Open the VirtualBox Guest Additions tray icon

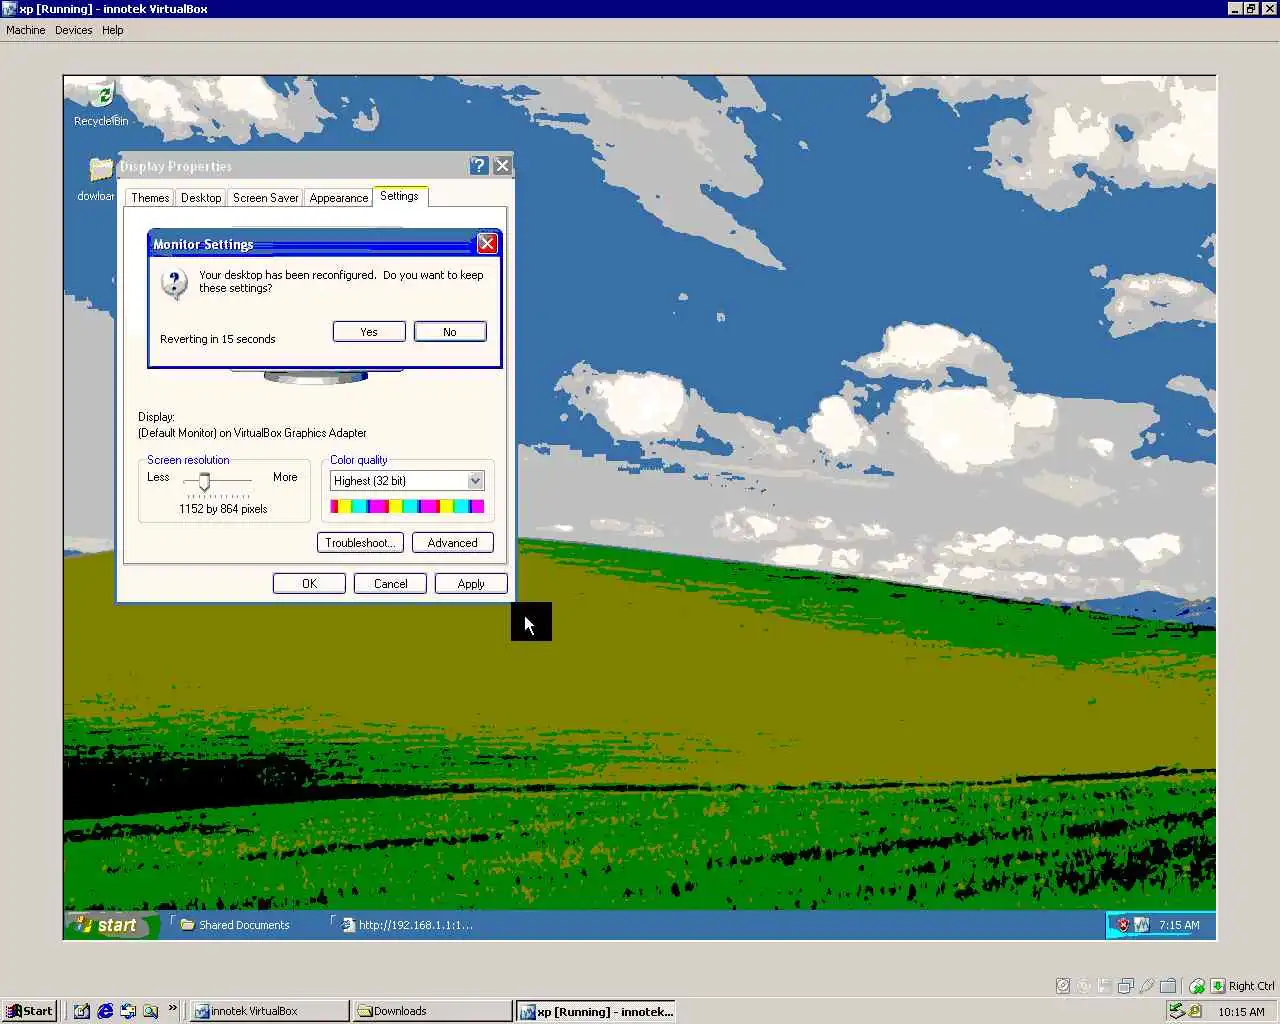click(1141, 925)
